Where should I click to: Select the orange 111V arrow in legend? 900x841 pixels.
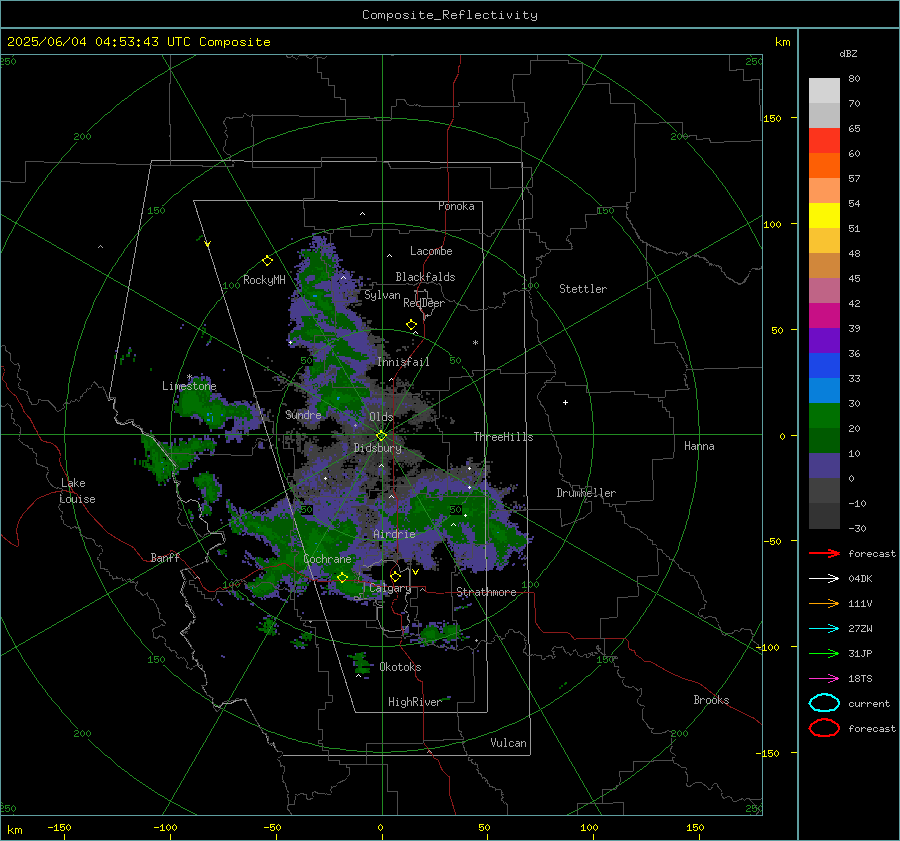click(824, 603)
